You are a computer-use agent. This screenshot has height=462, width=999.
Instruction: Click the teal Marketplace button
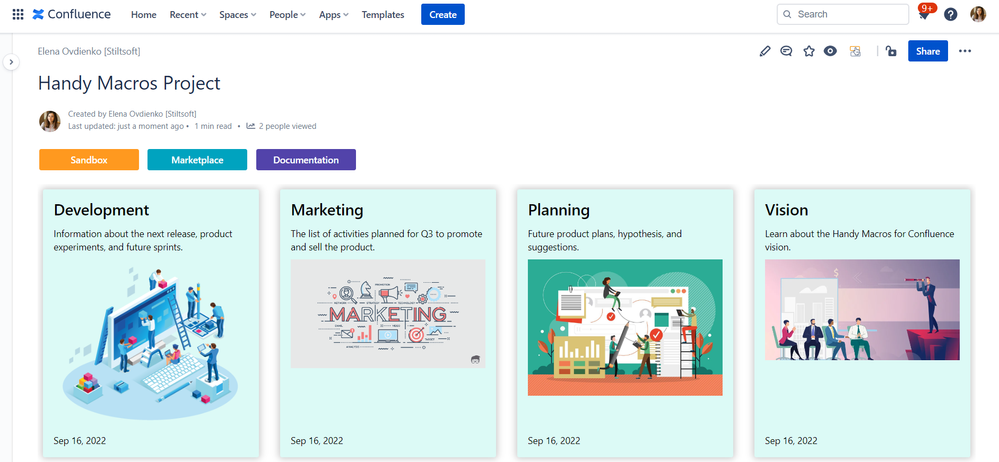pos(198,160)
